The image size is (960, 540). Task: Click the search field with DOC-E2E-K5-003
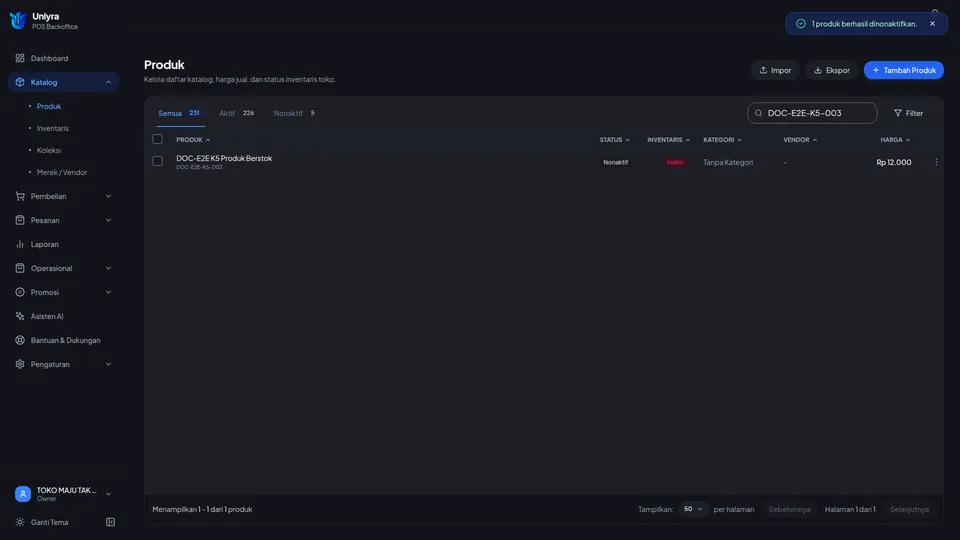pyautogui.click(x=812, y=113)
